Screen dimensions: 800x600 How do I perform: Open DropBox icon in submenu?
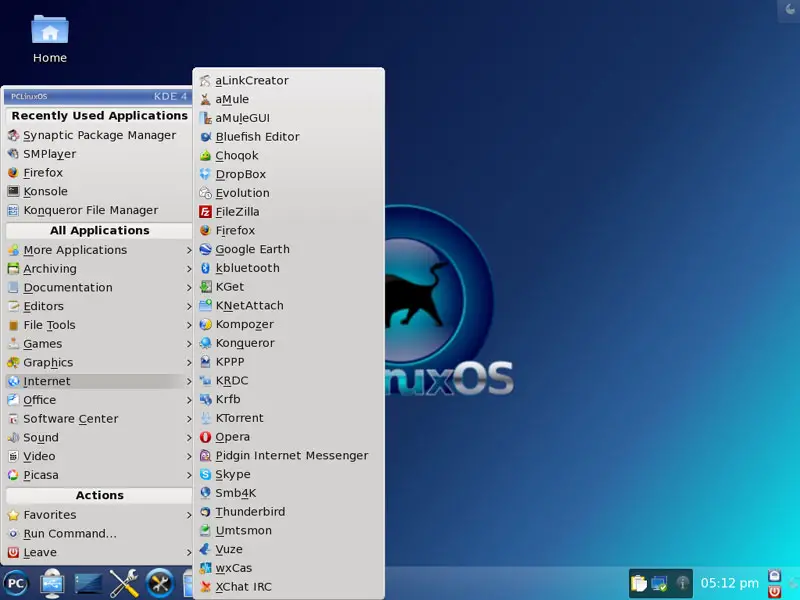pyautogui.click(x=205, y=174)
